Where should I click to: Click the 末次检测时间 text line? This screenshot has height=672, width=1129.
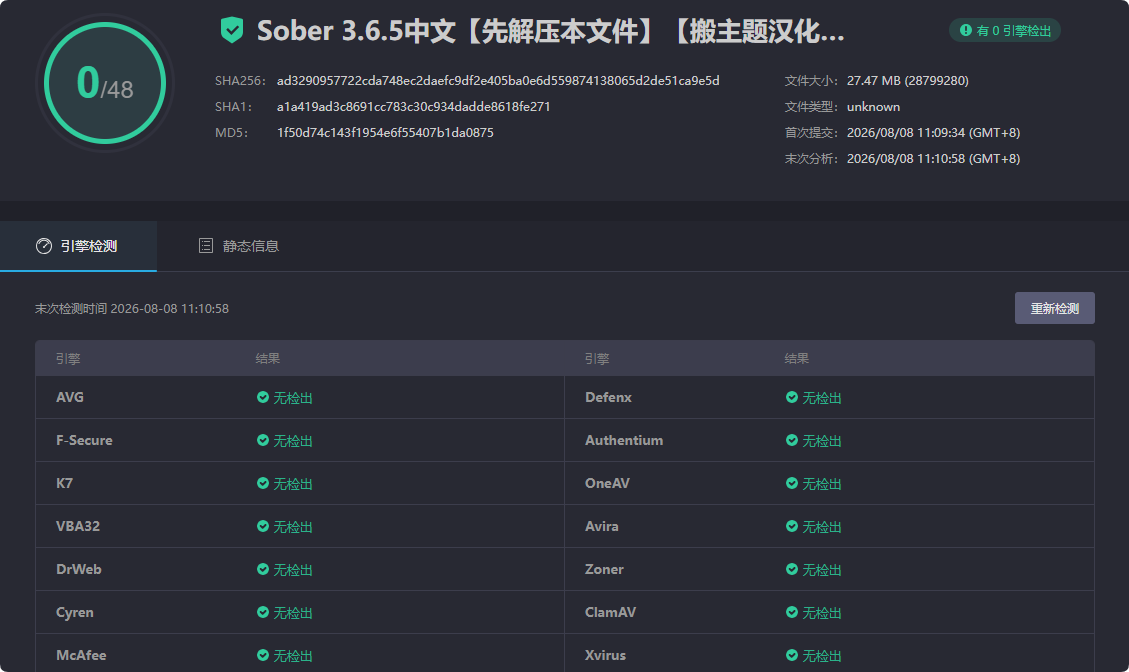(132, 308)
